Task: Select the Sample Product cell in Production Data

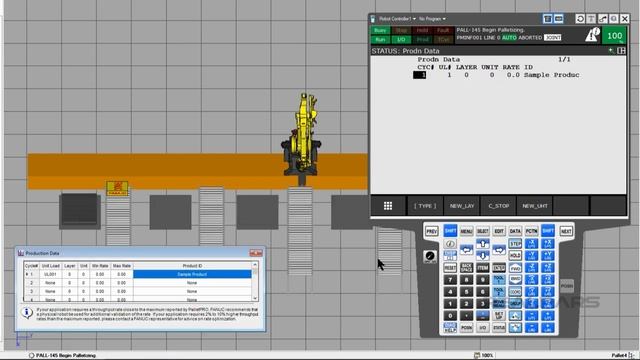Action: pyautogui.click(x=192, y=274)
